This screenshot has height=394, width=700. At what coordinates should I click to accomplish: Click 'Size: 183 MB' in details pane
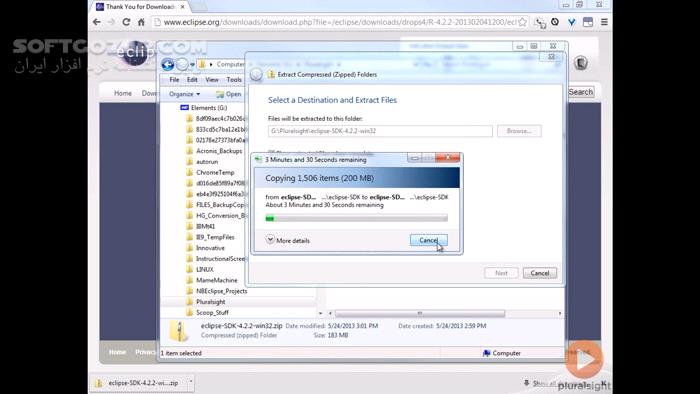331,335
